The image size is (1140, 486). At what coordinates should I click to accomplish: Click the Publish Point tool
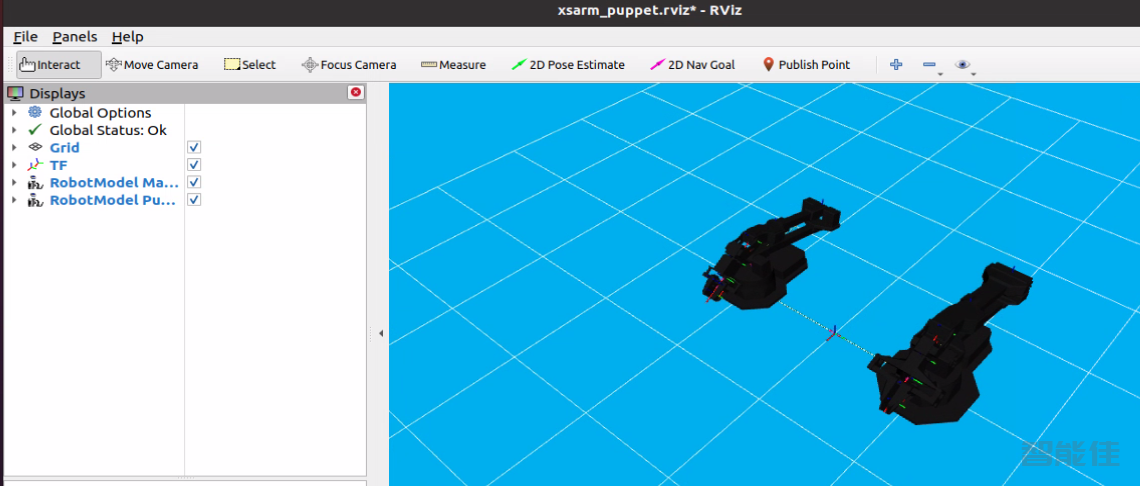(806, 65)
